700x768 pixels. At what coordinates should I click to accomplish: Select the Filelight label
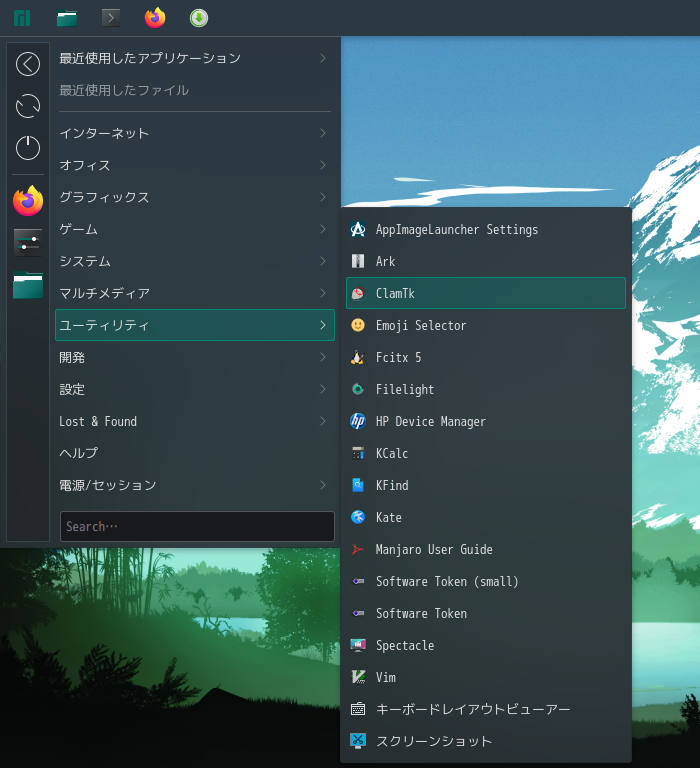point(405,389)
